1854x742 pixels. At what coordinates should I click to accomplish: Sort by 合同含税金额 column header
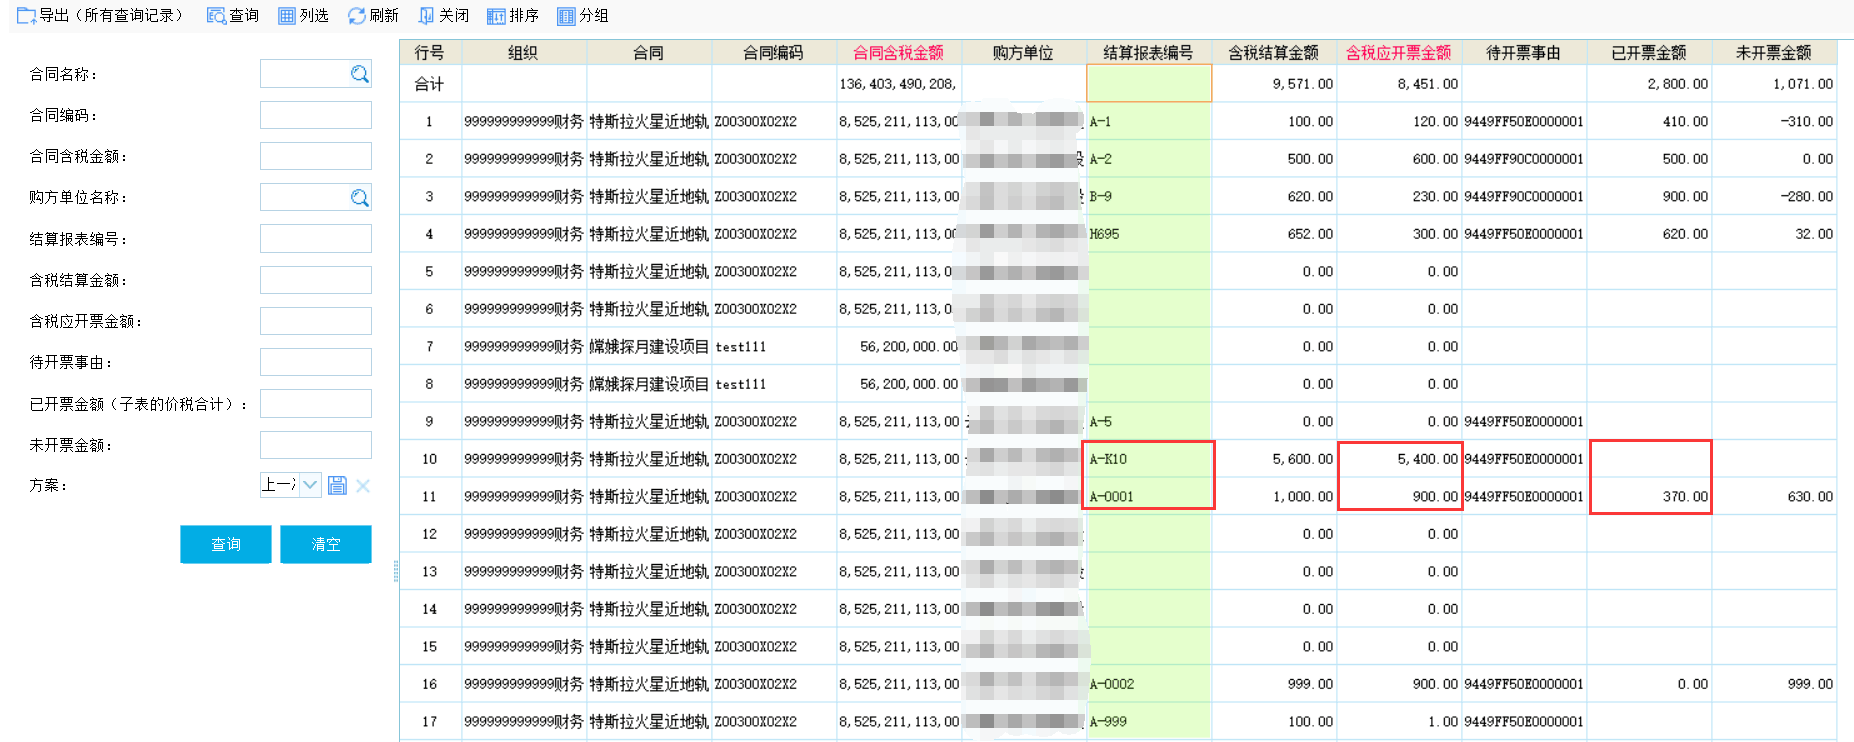898,53
